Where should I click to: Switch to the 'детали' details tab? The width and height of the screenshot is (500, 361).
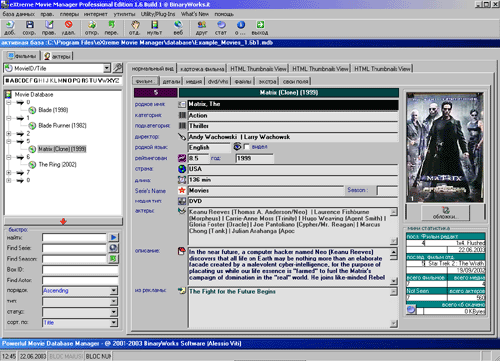pos(172,81)
